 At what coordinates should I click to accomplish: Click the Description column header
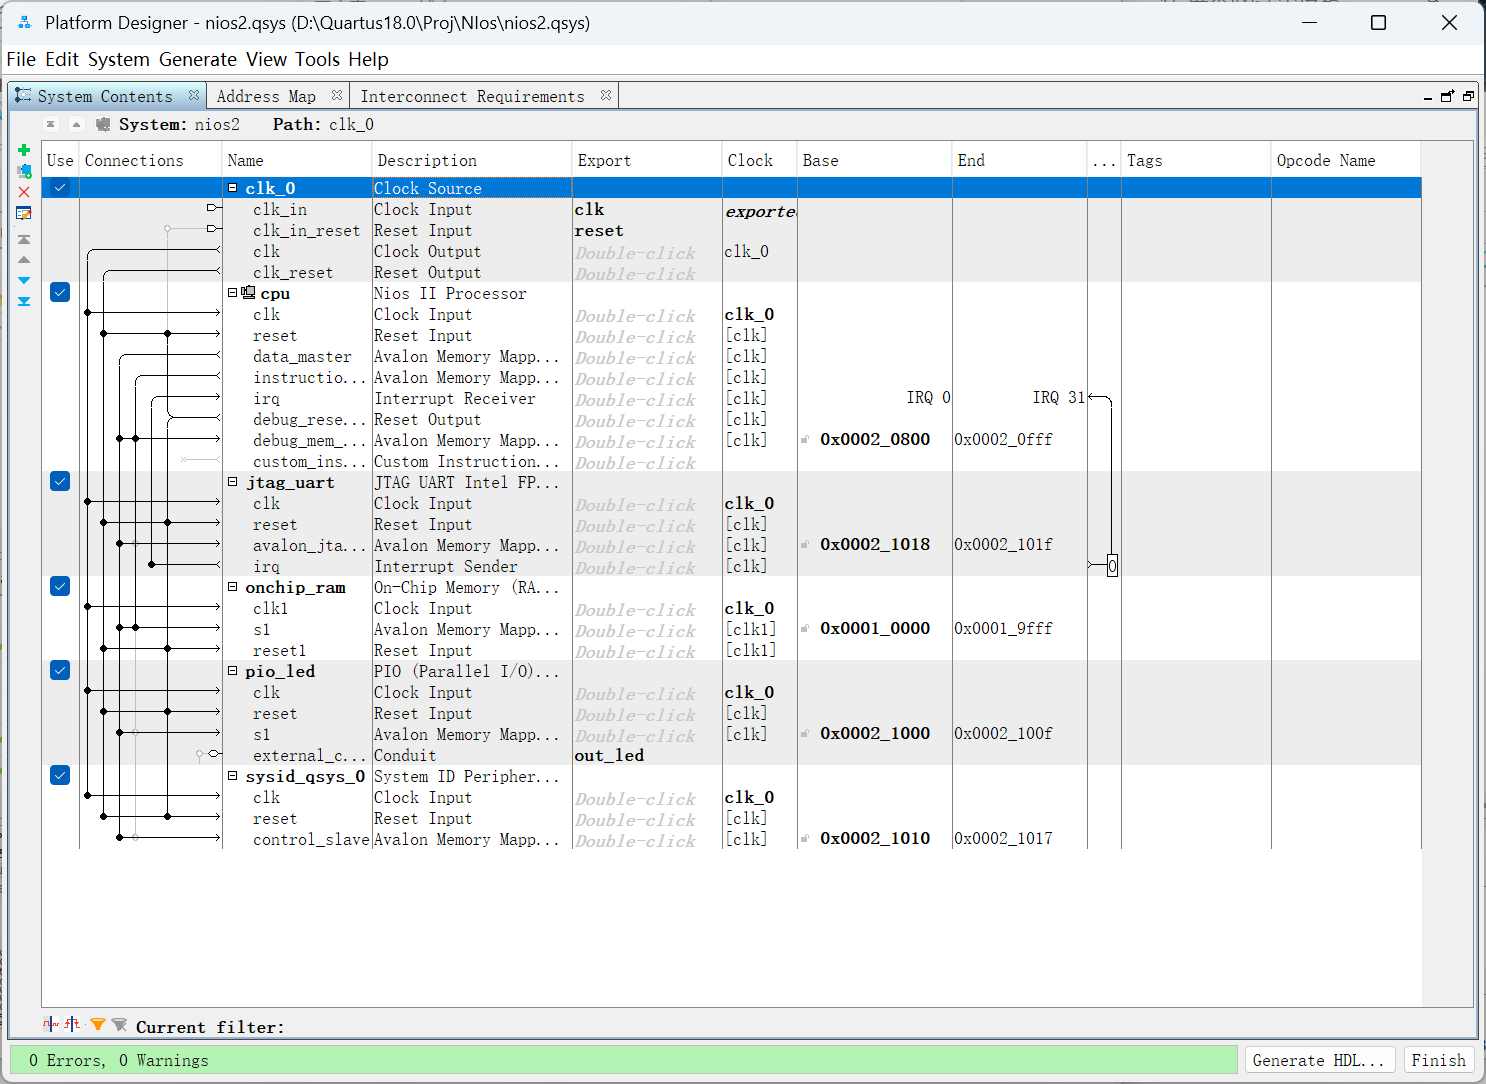tap(471, 160)
